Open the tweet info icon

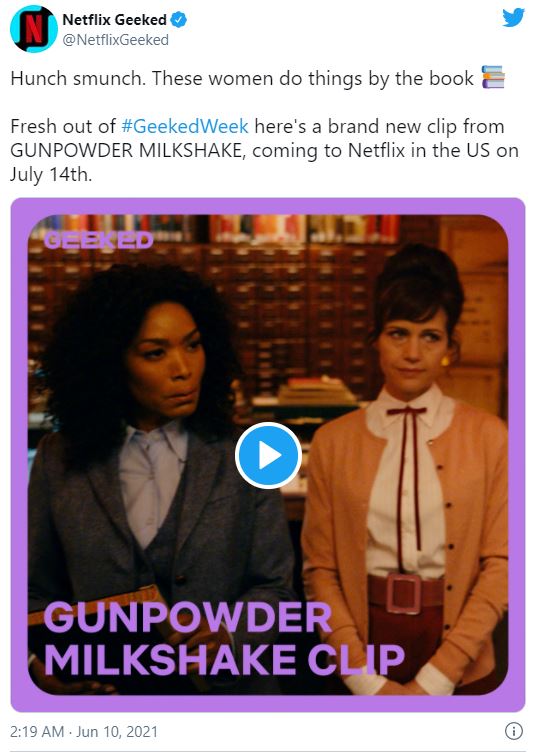tap(514, 731)
